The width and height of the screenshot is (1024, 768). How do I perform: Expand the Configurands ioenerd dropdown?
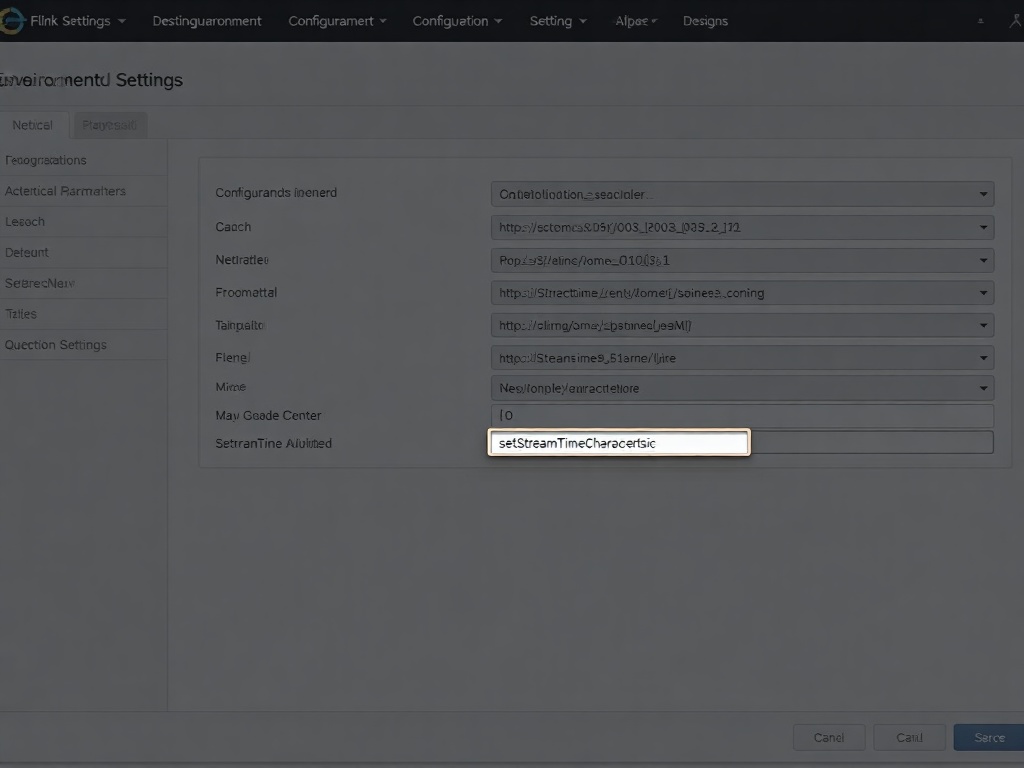click(x=742, y=194)
